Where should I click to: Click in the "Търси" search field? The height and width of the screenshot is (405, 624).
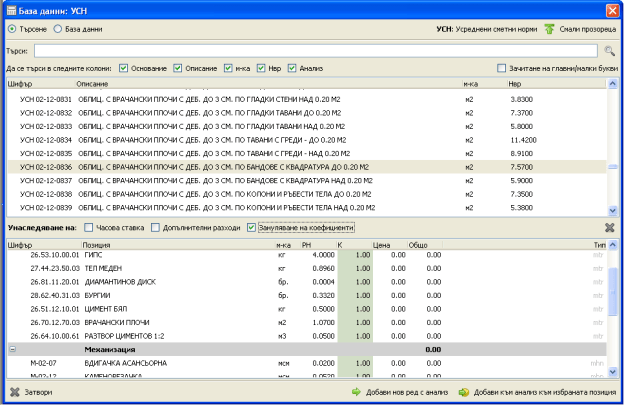pos(315,49)
